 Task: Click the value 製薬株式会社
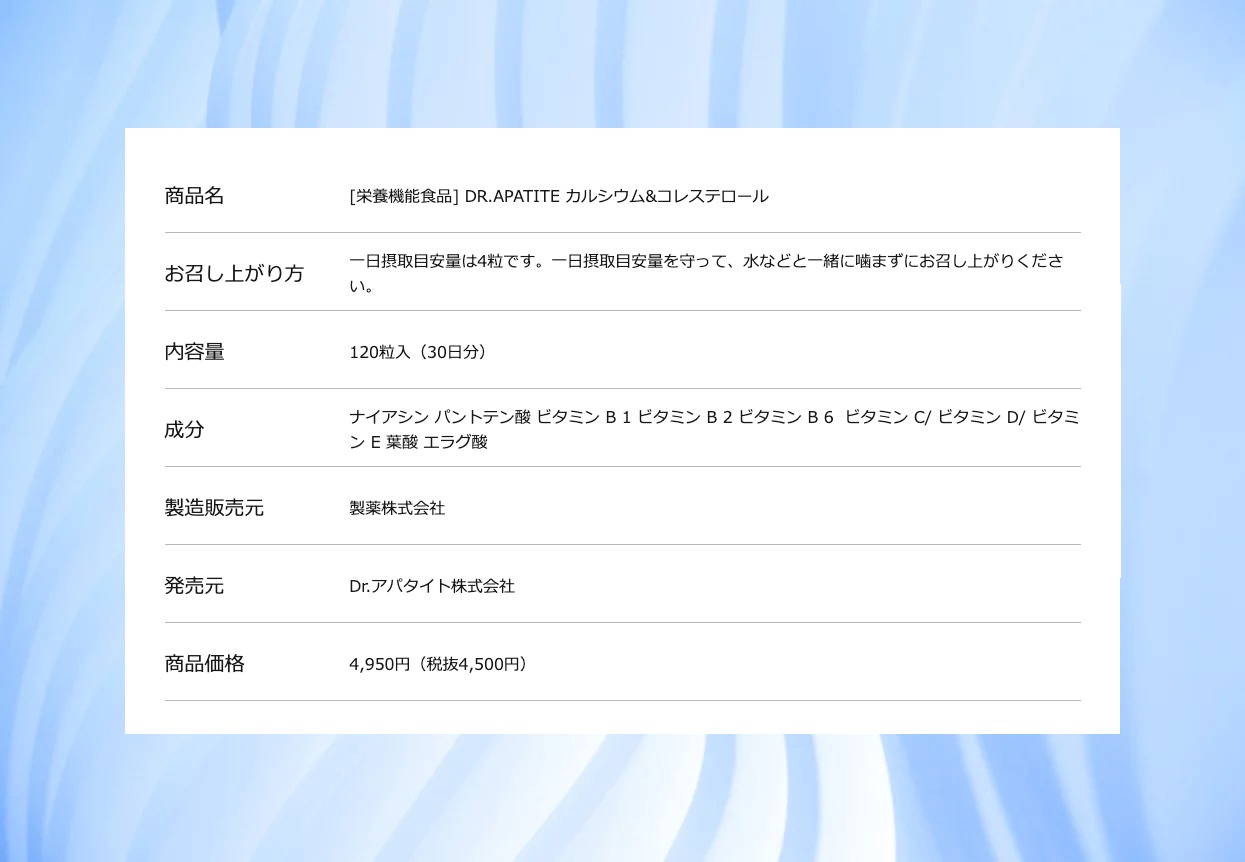pyautogui.click(x=397, y=508)
